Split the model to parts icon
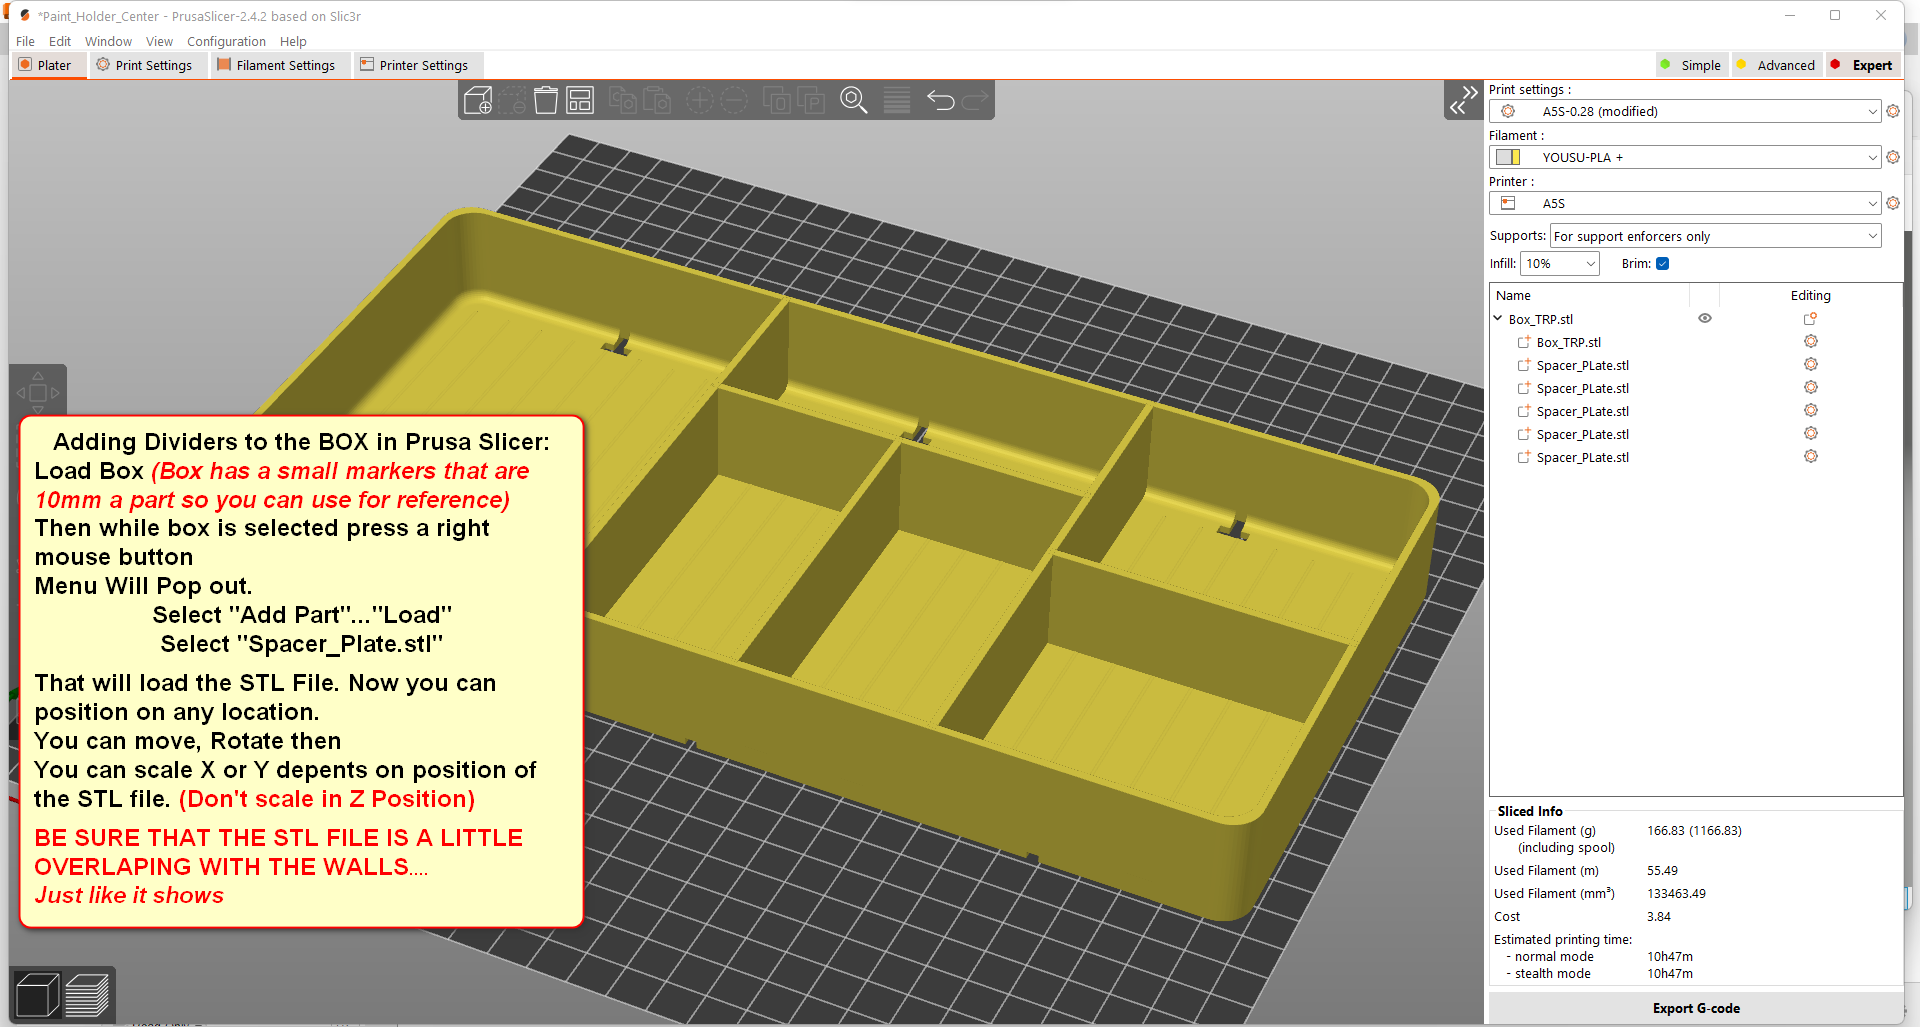The width and height of the screenshot is (1920, 1027). 811,100
